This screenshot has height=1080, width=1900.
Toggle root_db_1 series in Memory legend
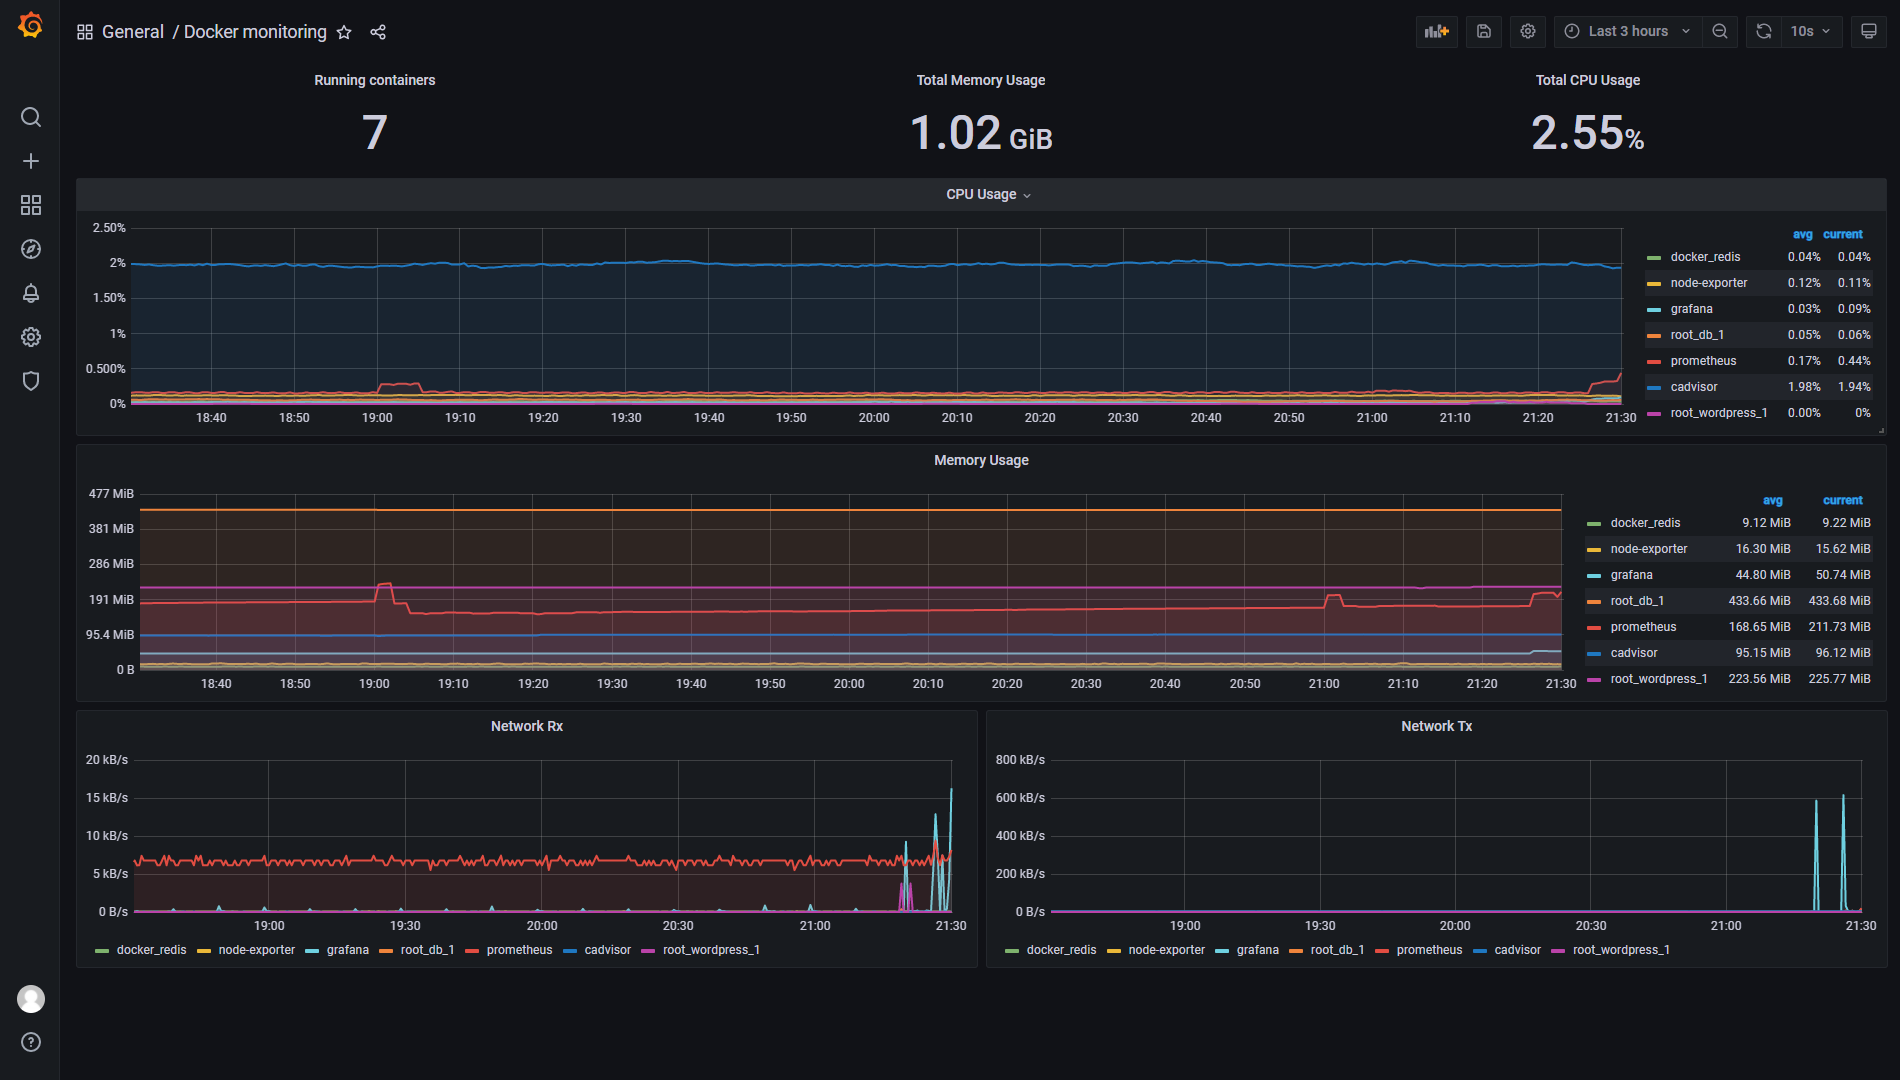[x=1637, y=601]
